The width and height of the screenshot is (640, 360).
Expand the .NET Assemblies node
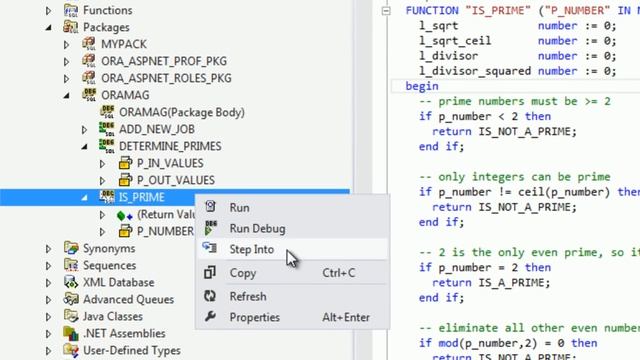48,334
